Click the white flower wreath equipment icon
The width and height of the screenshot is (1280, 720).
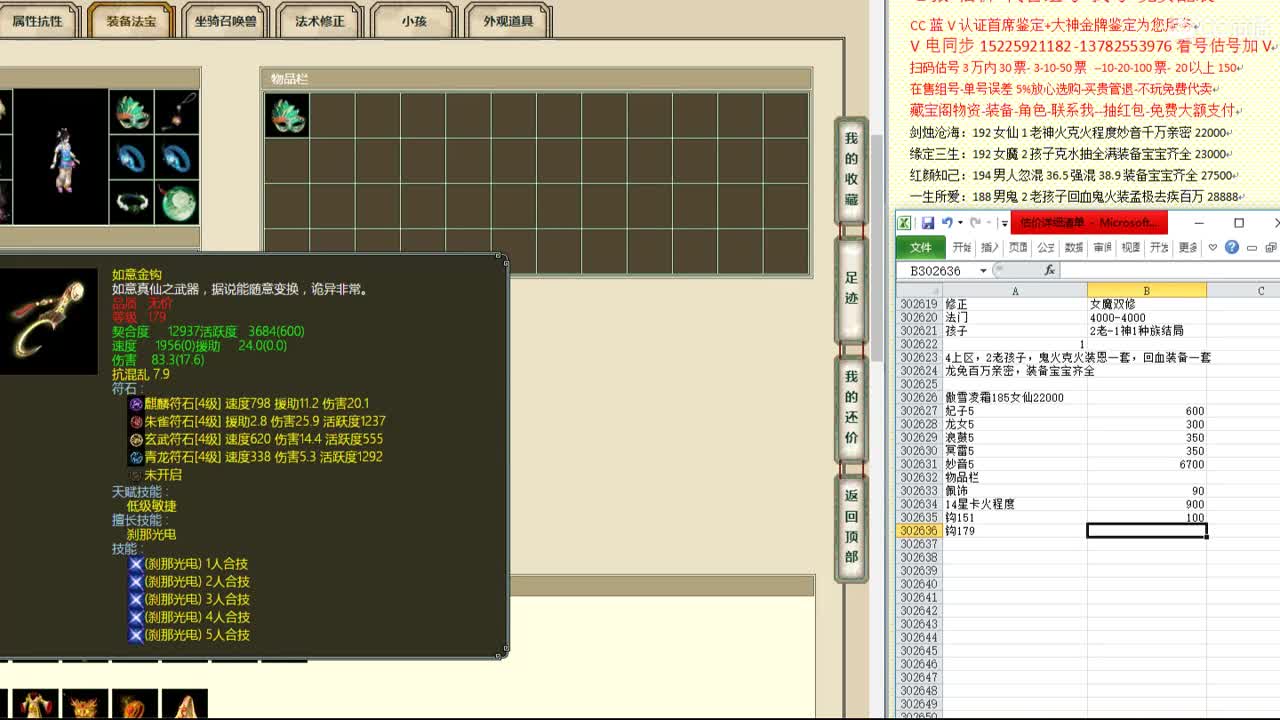(x=131, y=202)
